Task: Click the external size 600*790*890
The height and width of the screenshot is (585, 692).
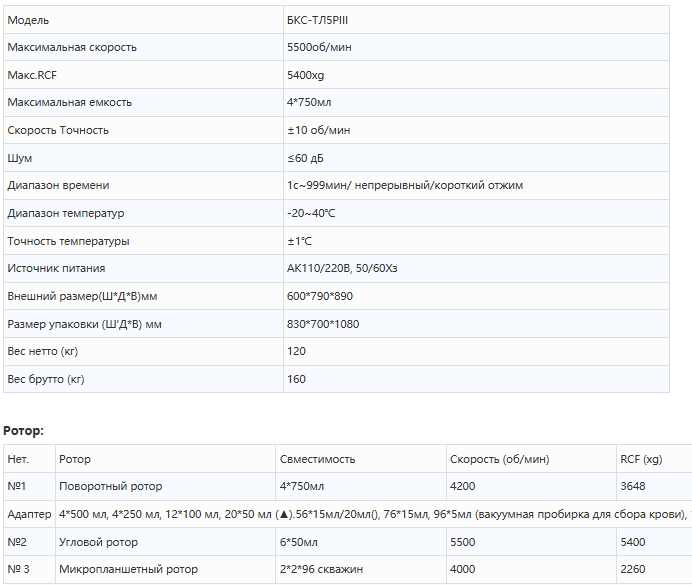Action: 320,296
